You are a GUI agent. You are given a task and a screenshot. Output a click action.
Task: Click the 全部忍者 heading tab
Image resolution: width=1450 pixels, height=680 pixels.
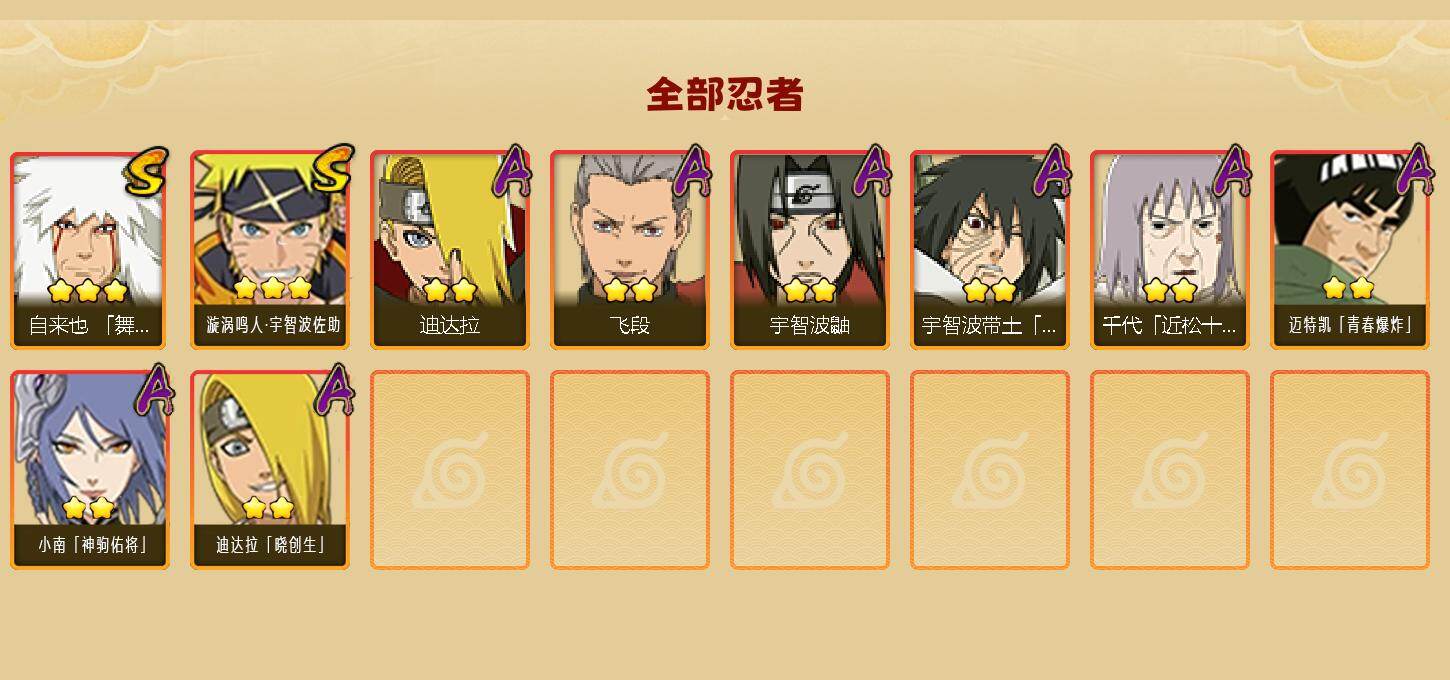click(725, 94)
